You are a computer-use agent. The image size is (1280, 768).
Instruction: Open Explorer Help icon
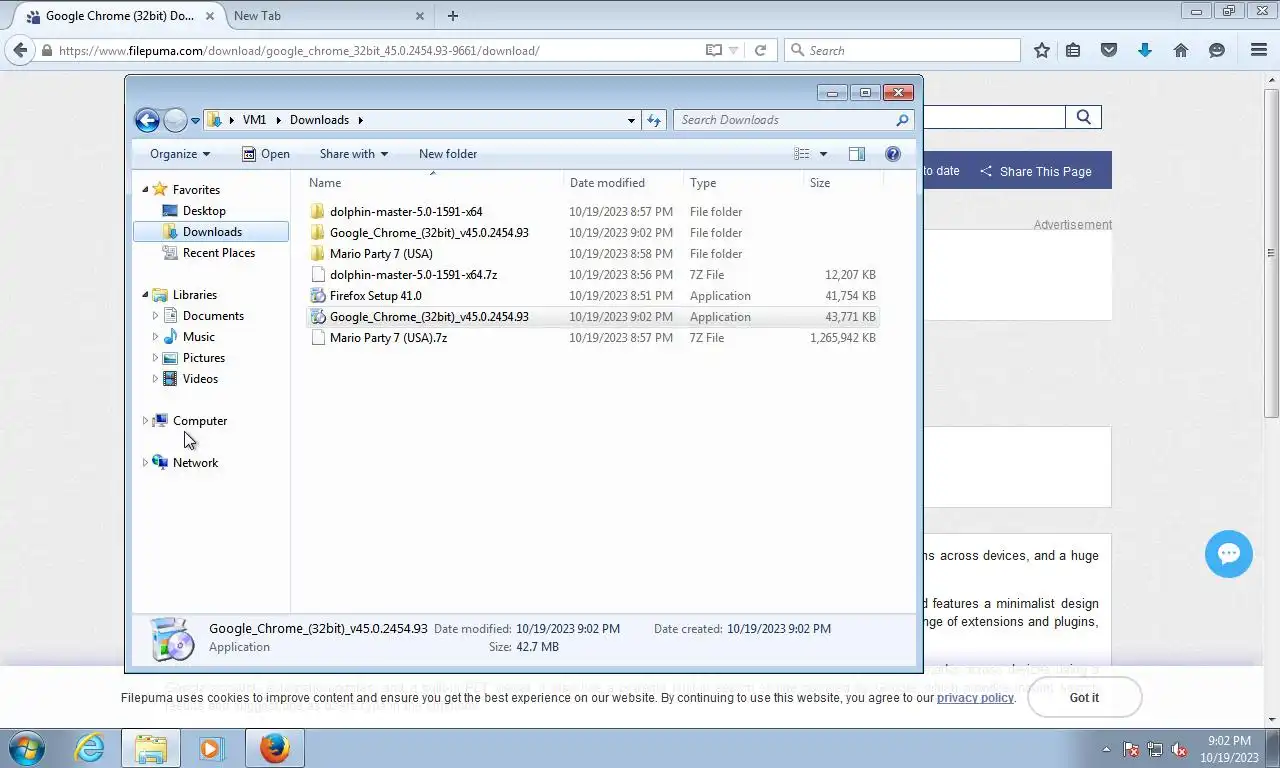point(893,154)
